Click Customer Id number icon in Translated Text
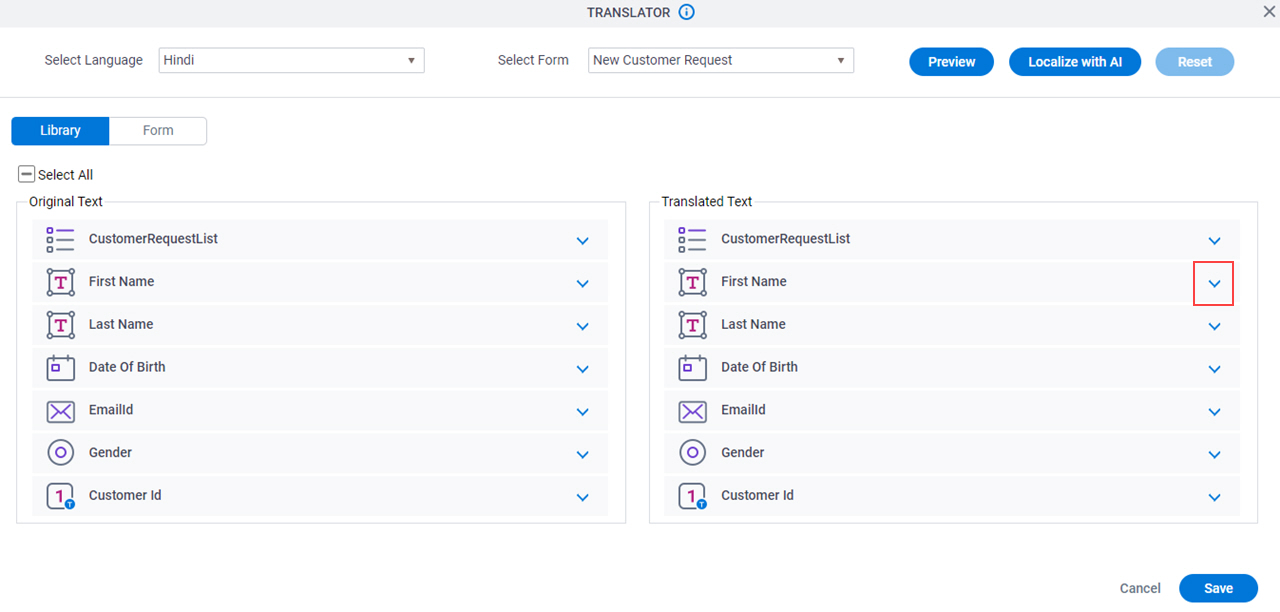 click(x=693, y=496)
